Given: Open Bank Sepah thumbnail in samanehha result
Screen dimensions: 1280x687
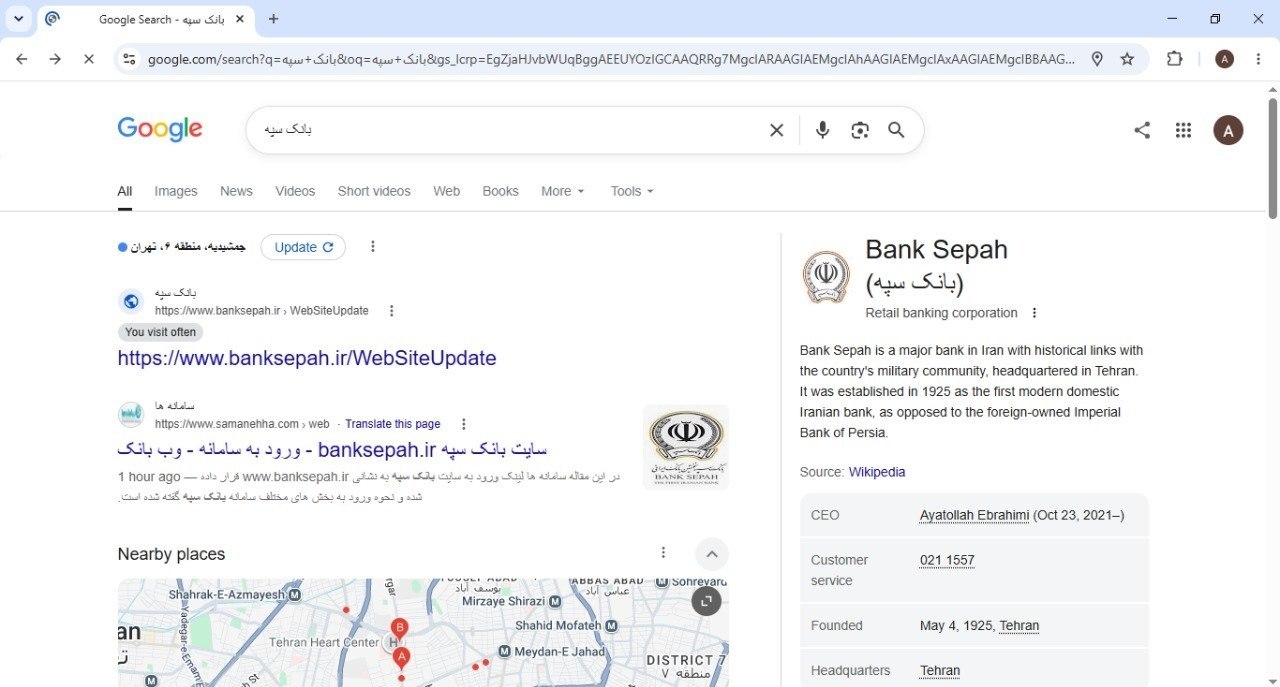Looking at the screenshot, I should (686, 446).
